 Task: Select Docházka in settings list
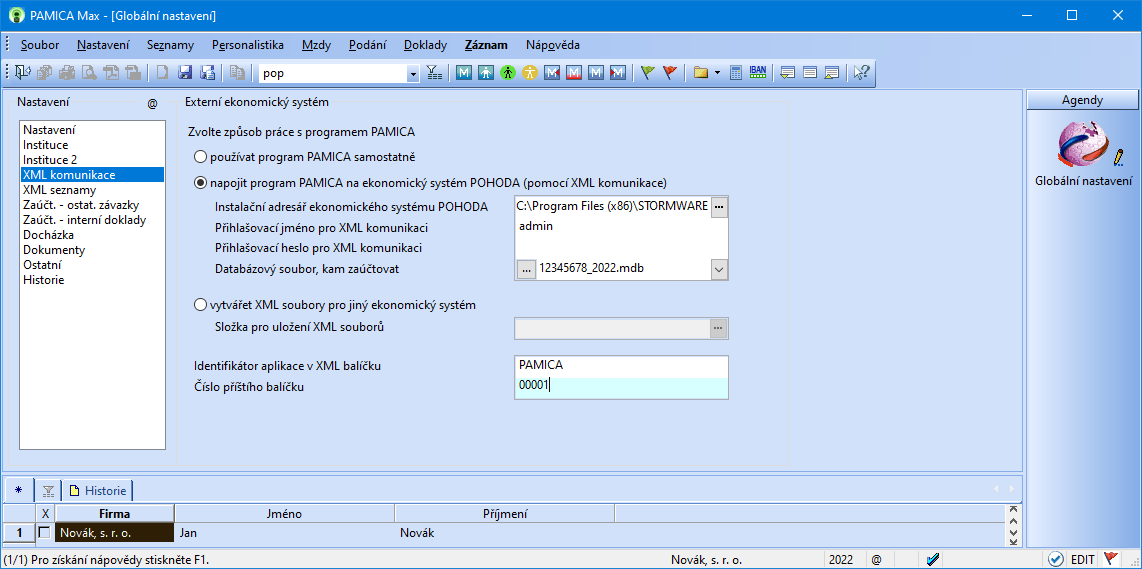48,235
